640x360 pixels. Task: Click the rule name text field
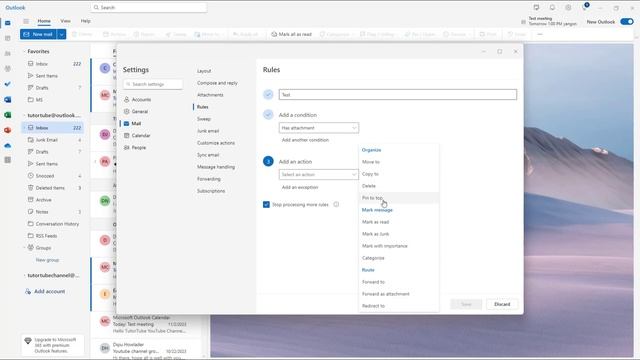[398, 95]
